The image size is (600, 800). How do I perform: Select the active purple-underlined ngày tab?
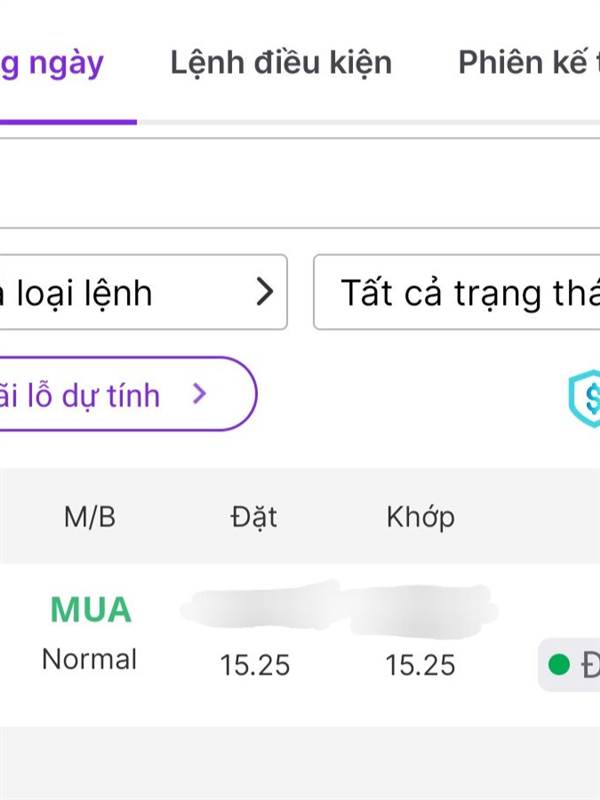[x=55, y=63]
